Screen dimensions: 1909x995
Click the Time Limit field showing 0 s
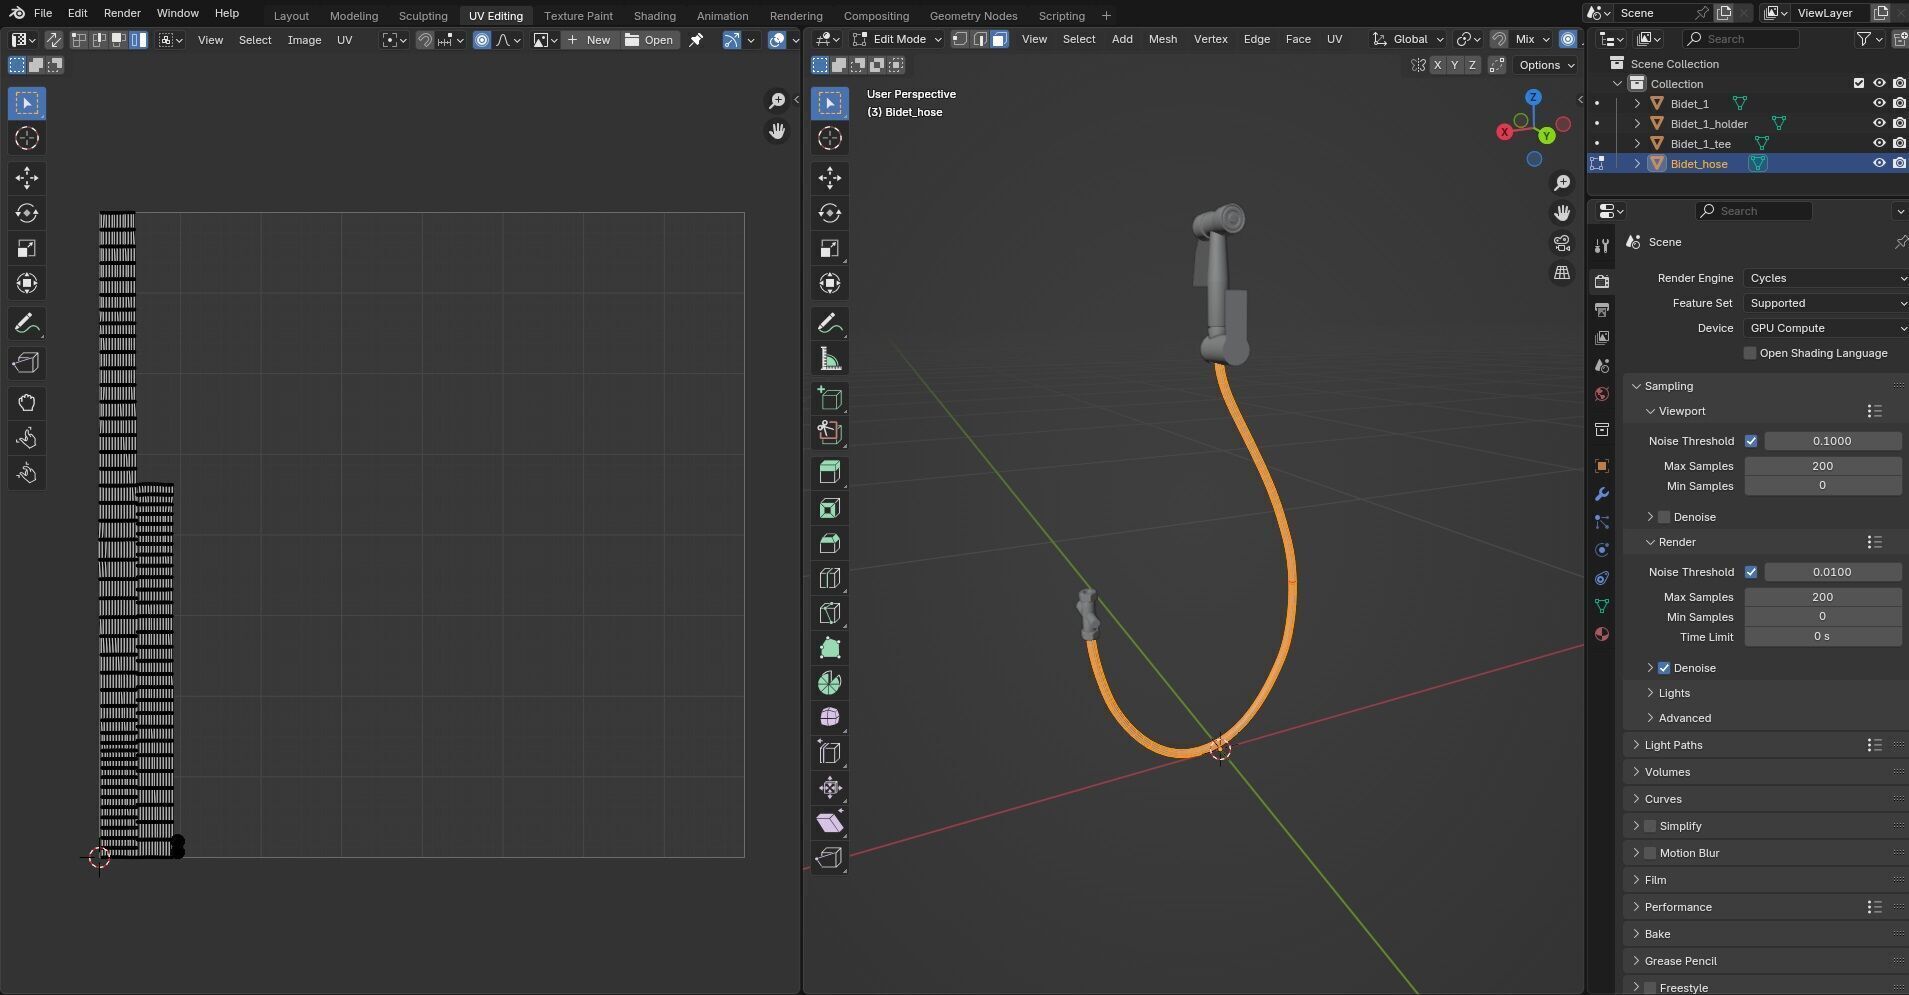(x=1822, y=637)
